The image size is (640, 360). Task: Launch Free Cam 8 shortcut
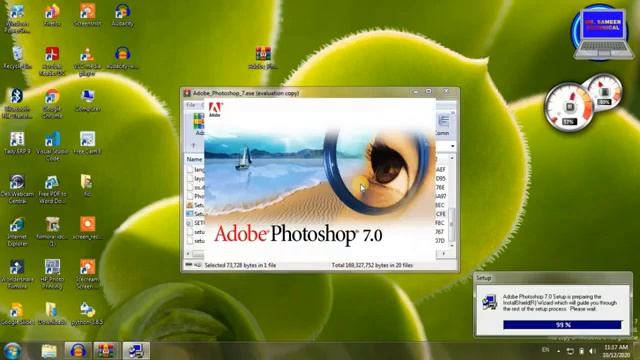pyautogui.click(x=87, y=143)
